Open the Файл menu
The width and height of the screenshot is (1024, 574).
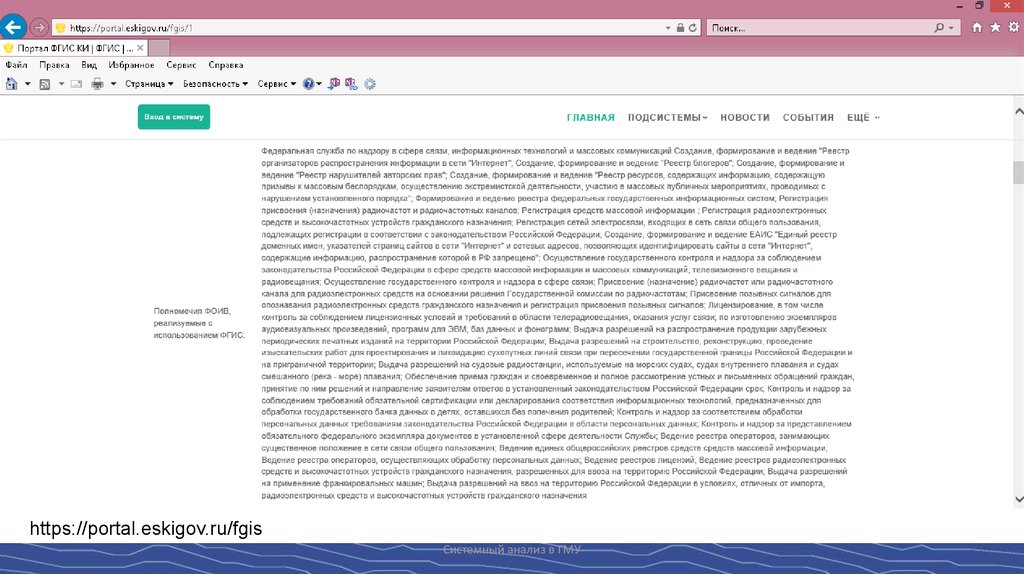16,65
